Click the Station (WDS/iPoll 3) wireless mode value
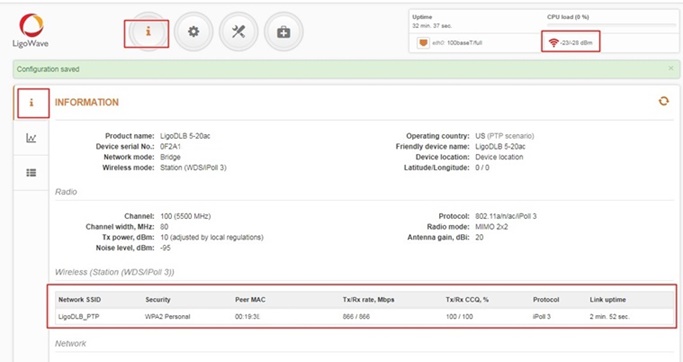Screen dimensions: 683x362 tap(193, 168)
